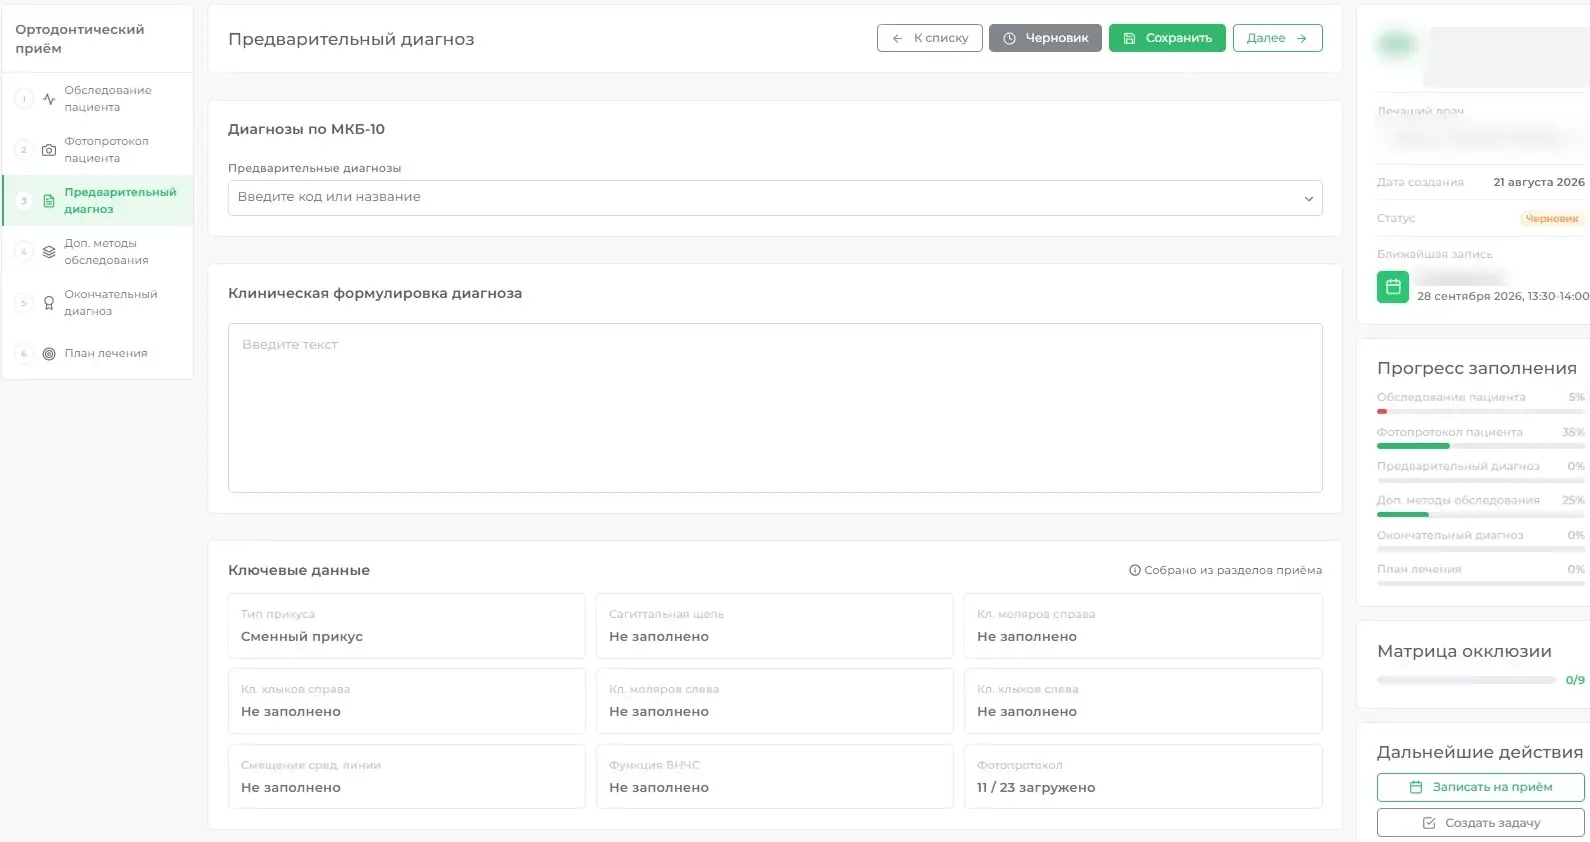Click the document icon beside Предварительный диагноз
Image resolution: width=1590 pixels, height=842 pixels.
pyautogui.click(x=49, y=201)
